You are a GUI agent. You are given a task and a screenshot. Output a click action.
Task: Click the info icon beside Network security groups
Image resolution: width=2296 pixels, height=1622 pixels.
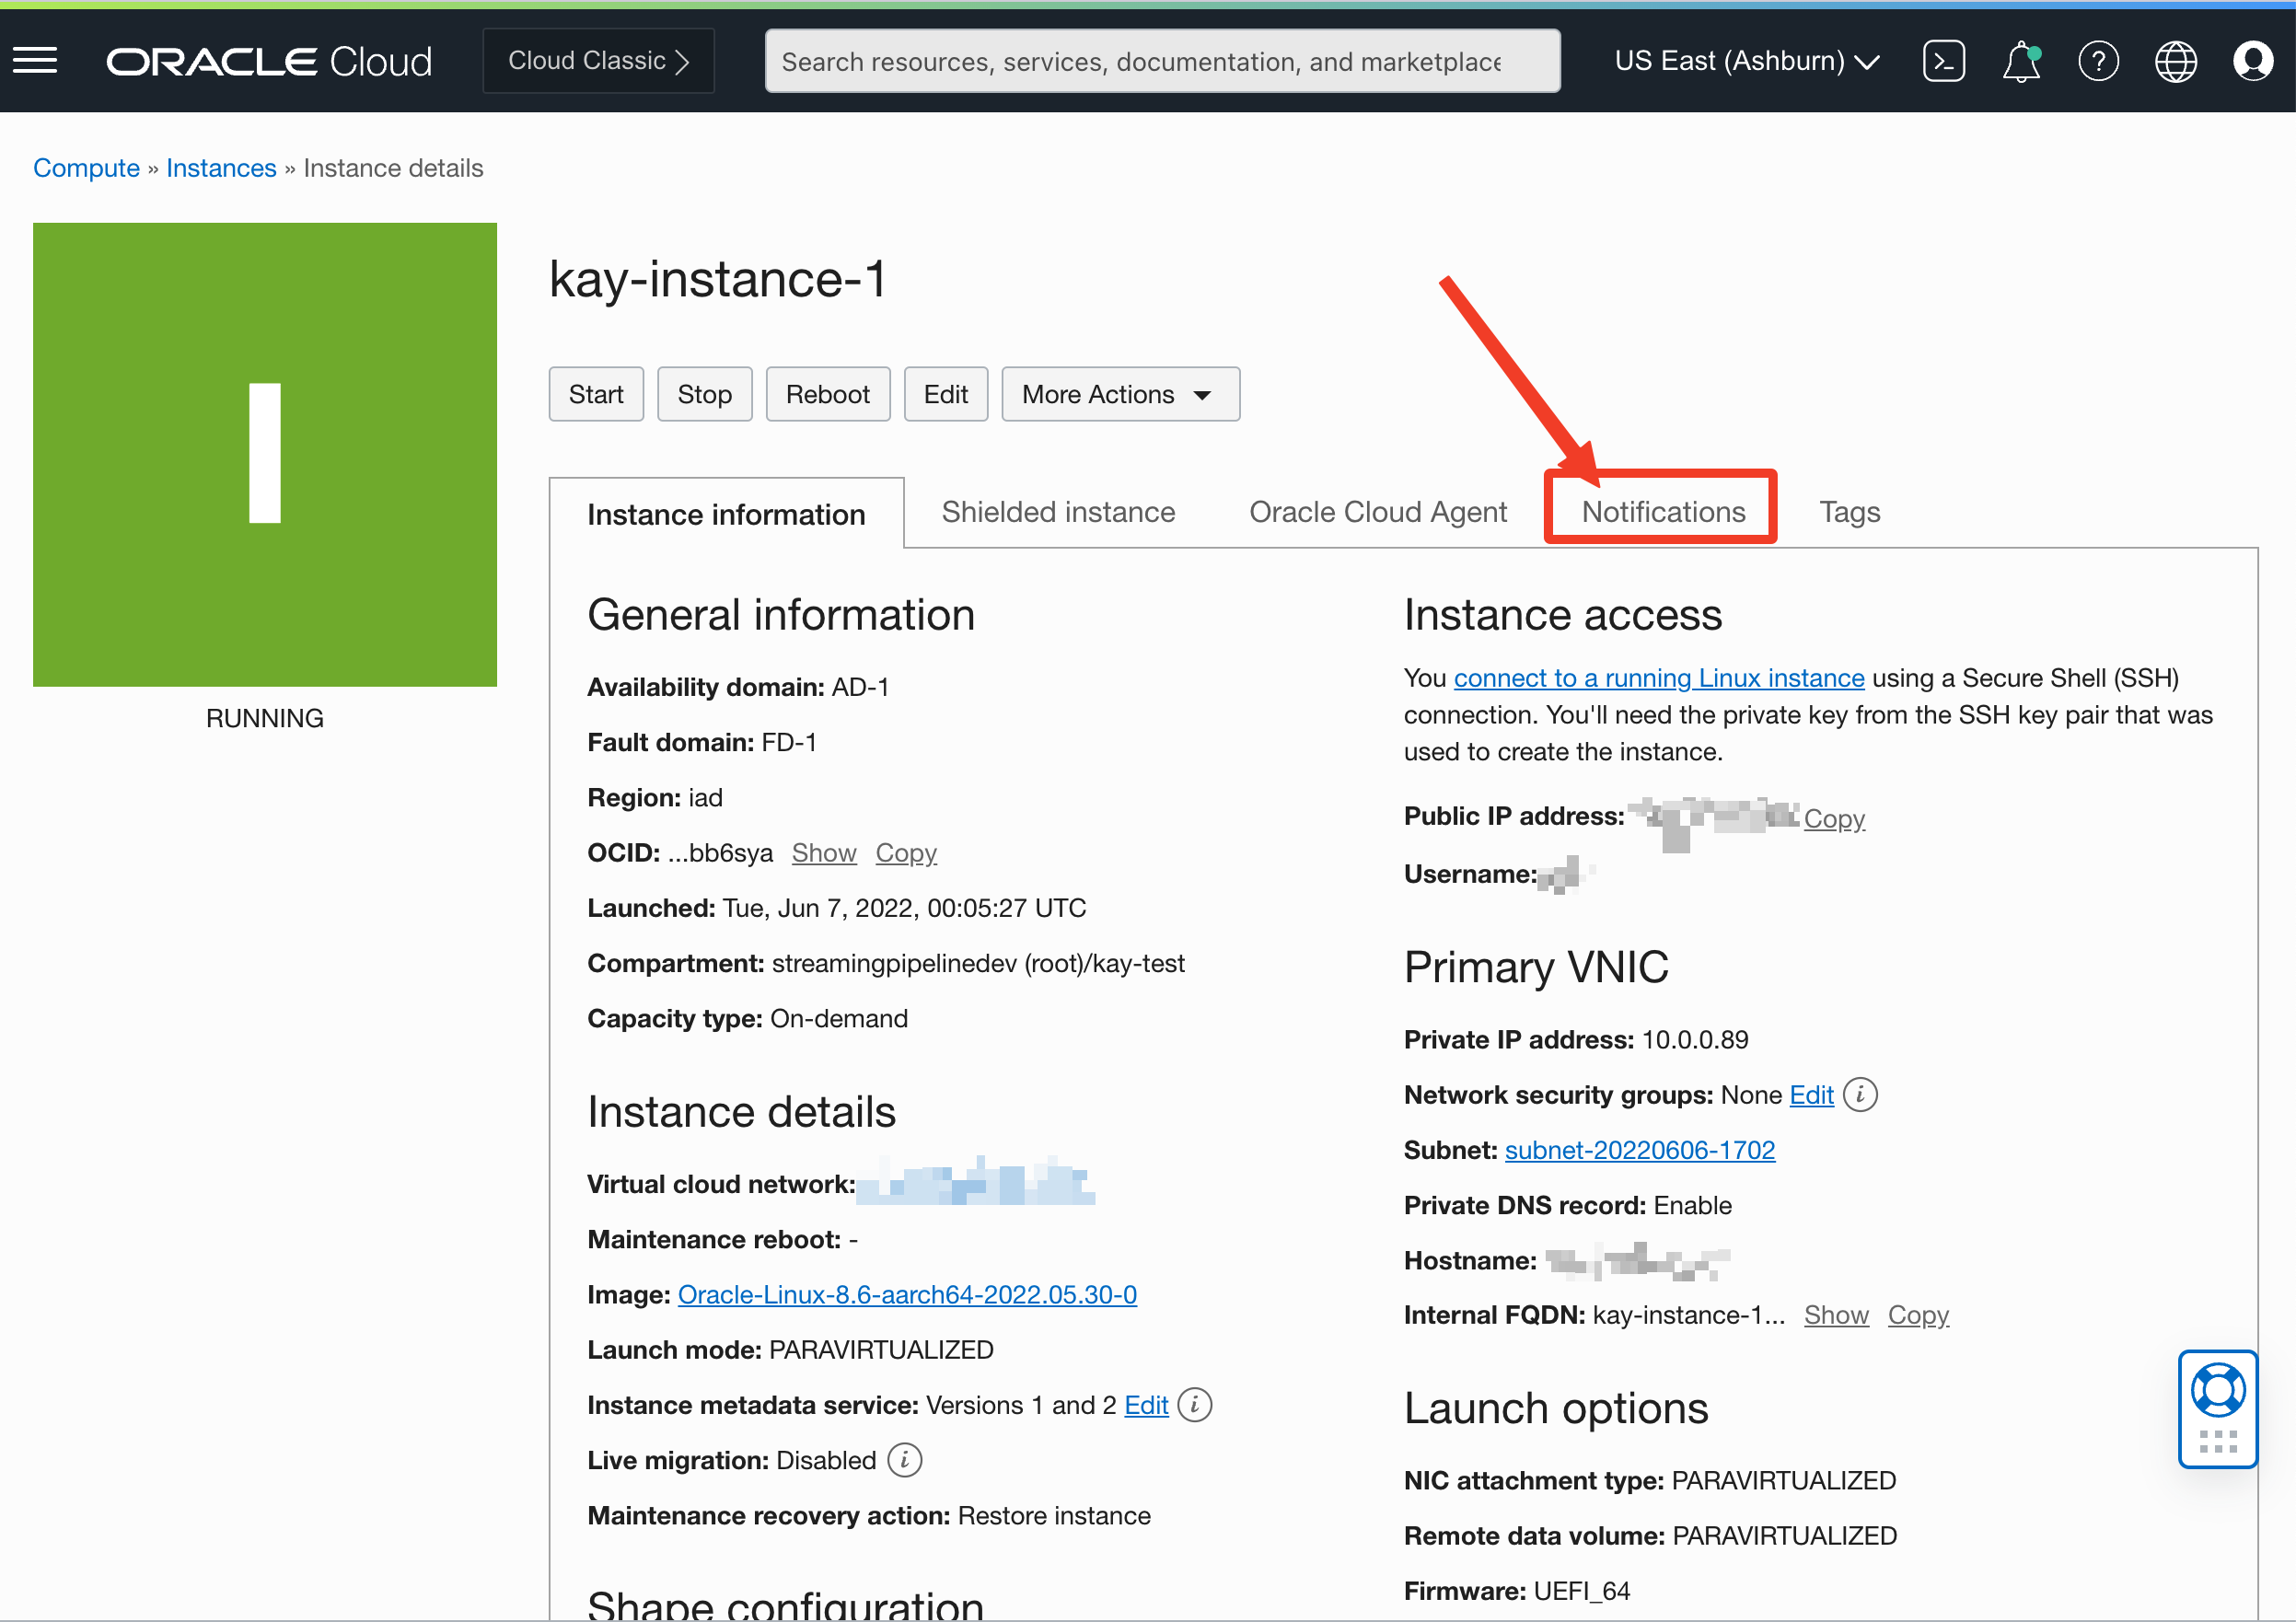pyautogui.click(x=1861, y=1094)
